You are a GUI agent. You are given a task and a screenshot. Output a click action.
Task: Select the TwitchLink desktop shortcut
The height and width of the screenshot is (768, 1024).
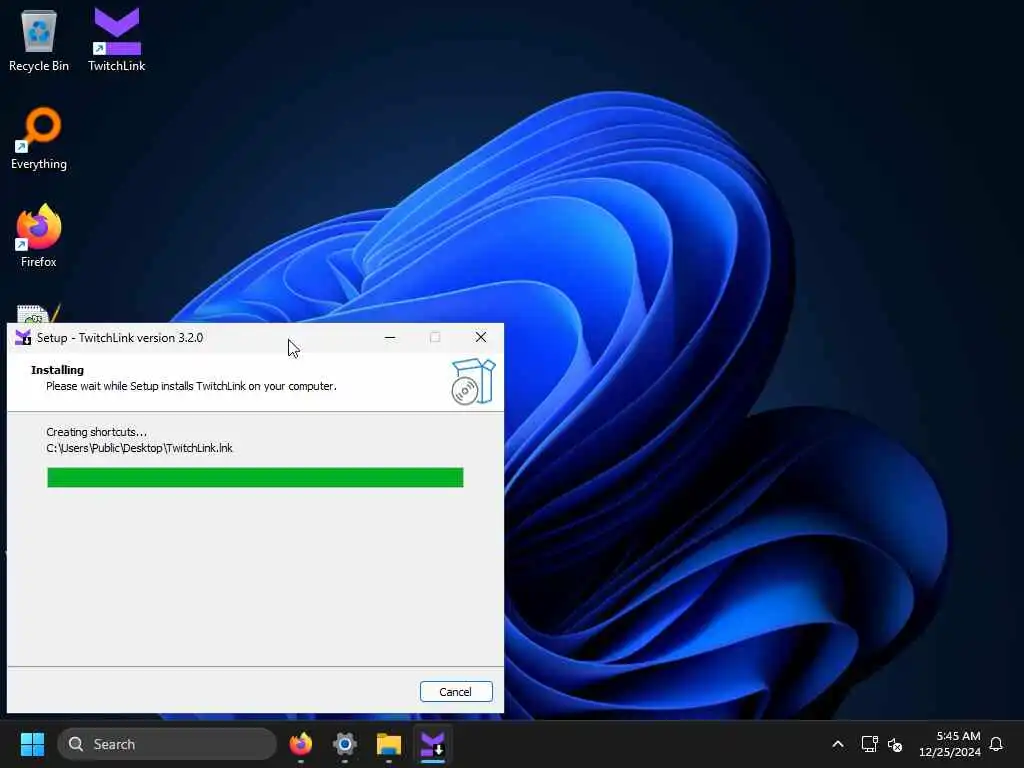(x=117, y=39)
